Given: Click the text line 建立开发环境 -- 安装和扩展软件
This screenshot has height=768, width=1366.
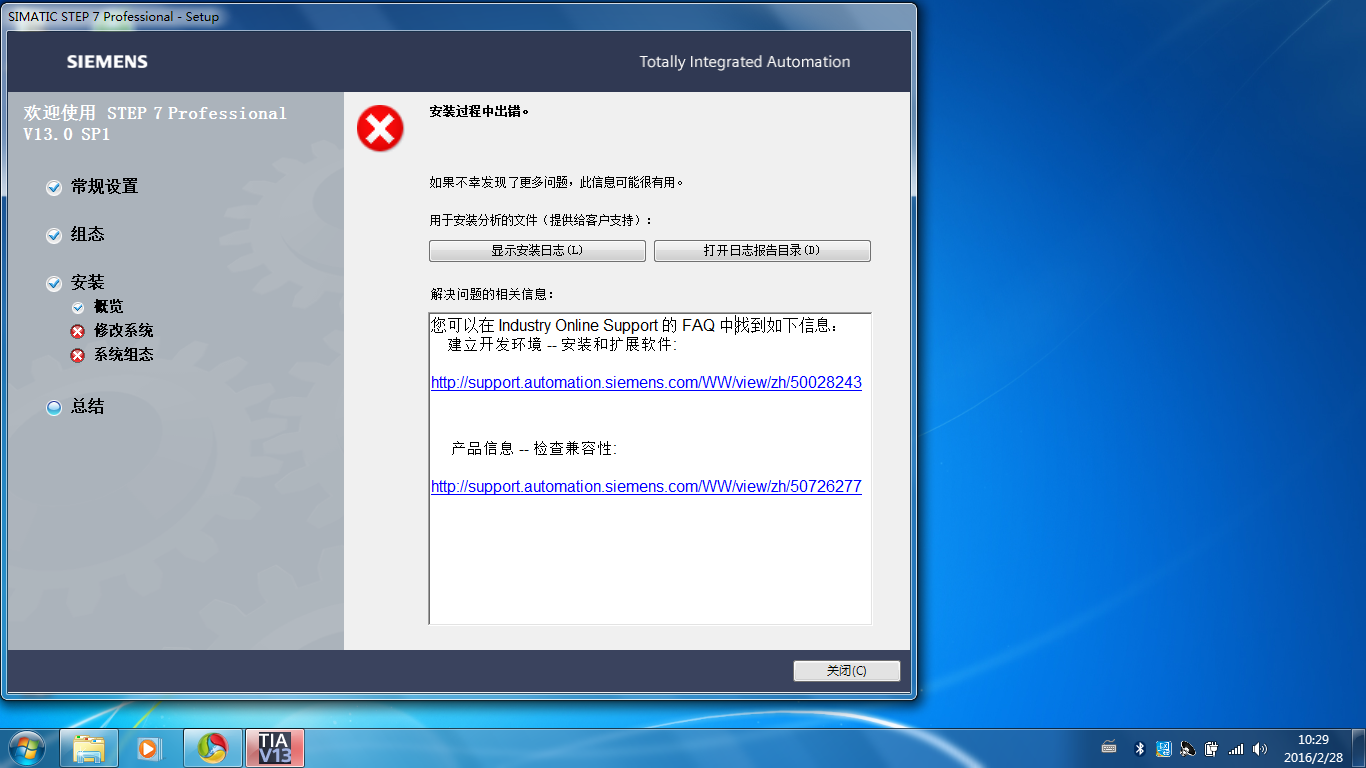Looking at the screenshot, I should tap(563, 345).
